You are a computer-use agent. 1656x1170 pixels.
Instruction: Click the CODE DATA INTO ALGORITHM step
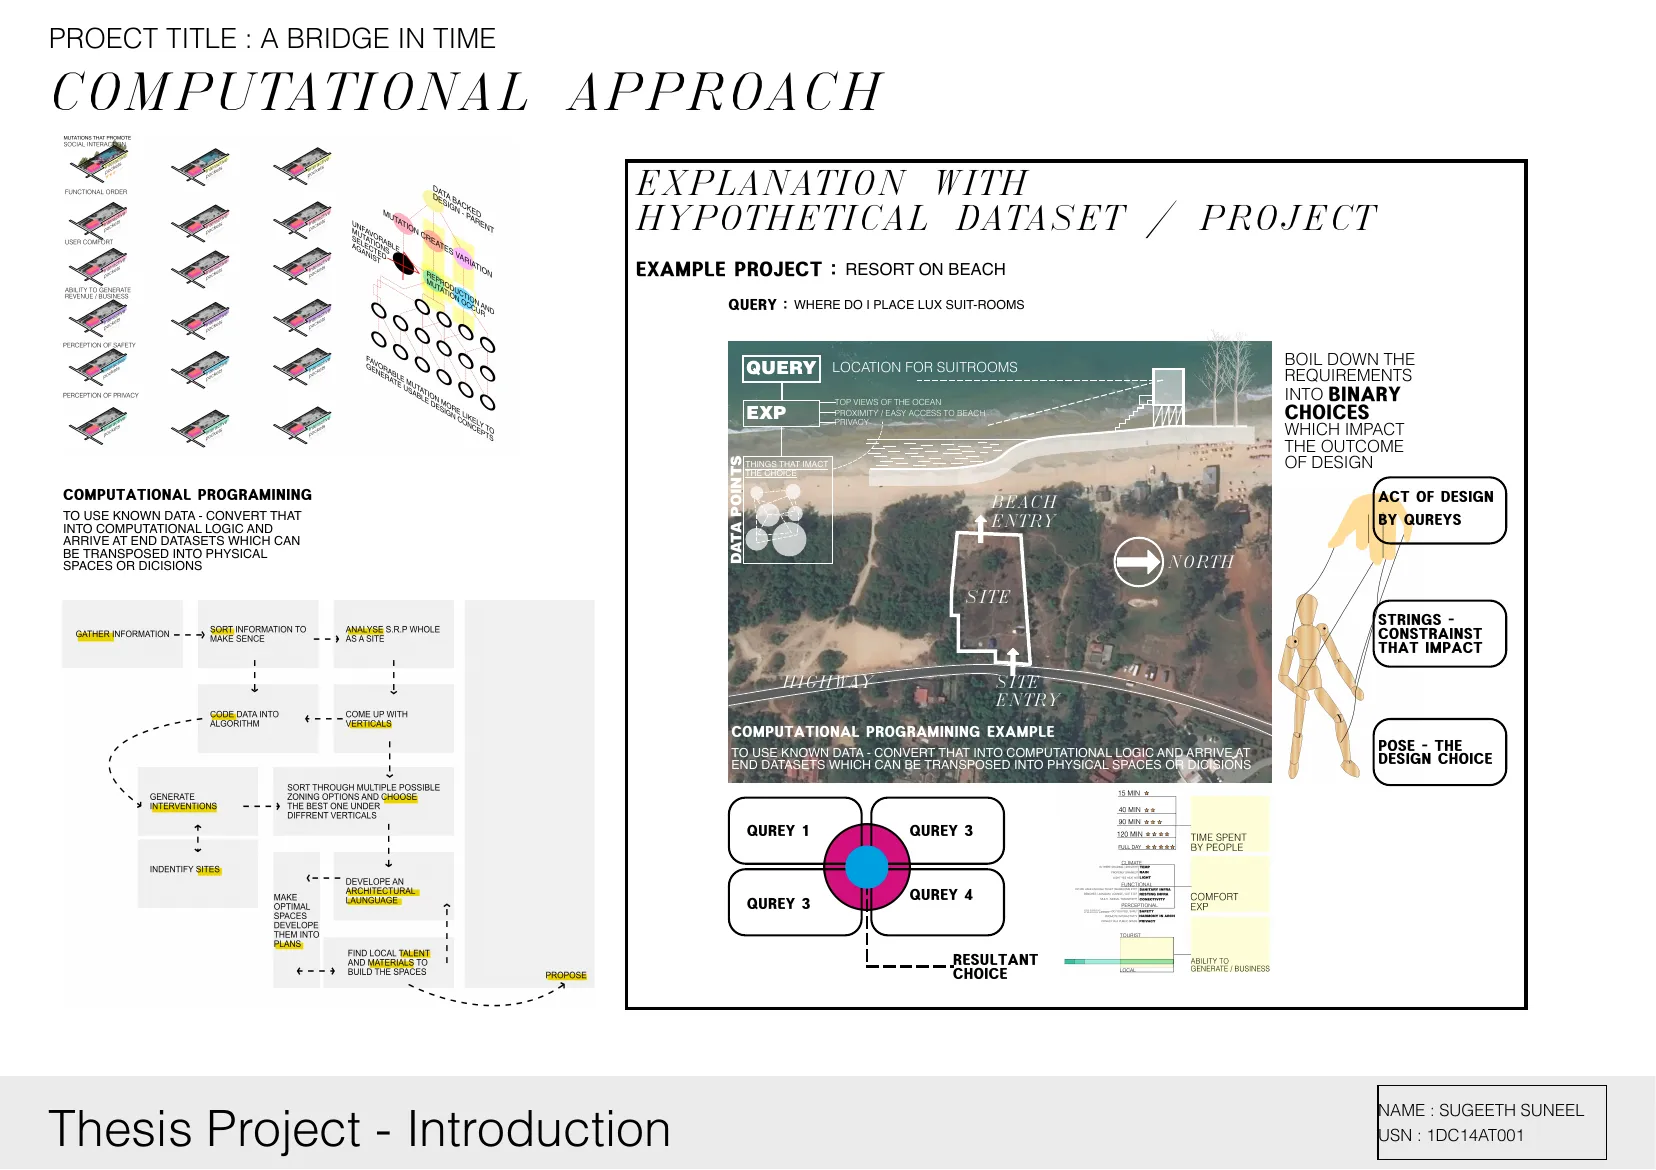pyautogui.click(x=258, y=719)
